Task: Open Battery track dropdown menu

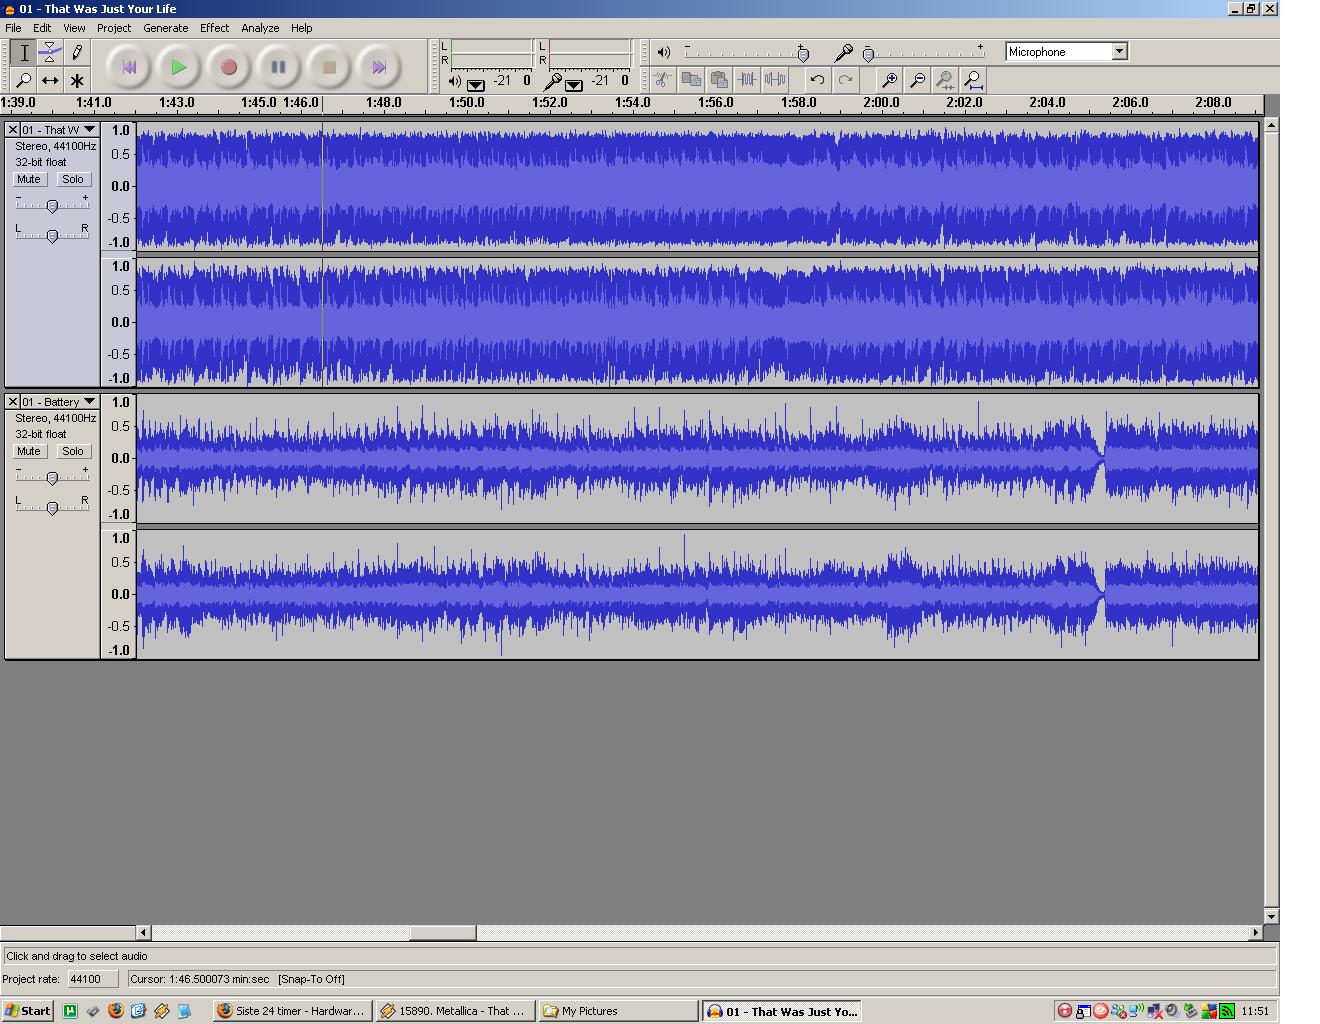Action: [89, 402]
